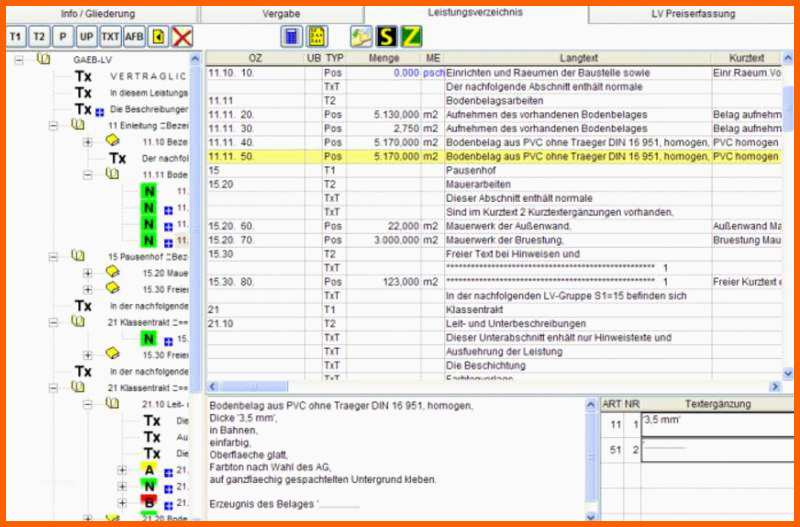This screenshot has width=800, height=527.
Task: Click the empty Textergänzung field in row 51
Action: click(717, 450)
